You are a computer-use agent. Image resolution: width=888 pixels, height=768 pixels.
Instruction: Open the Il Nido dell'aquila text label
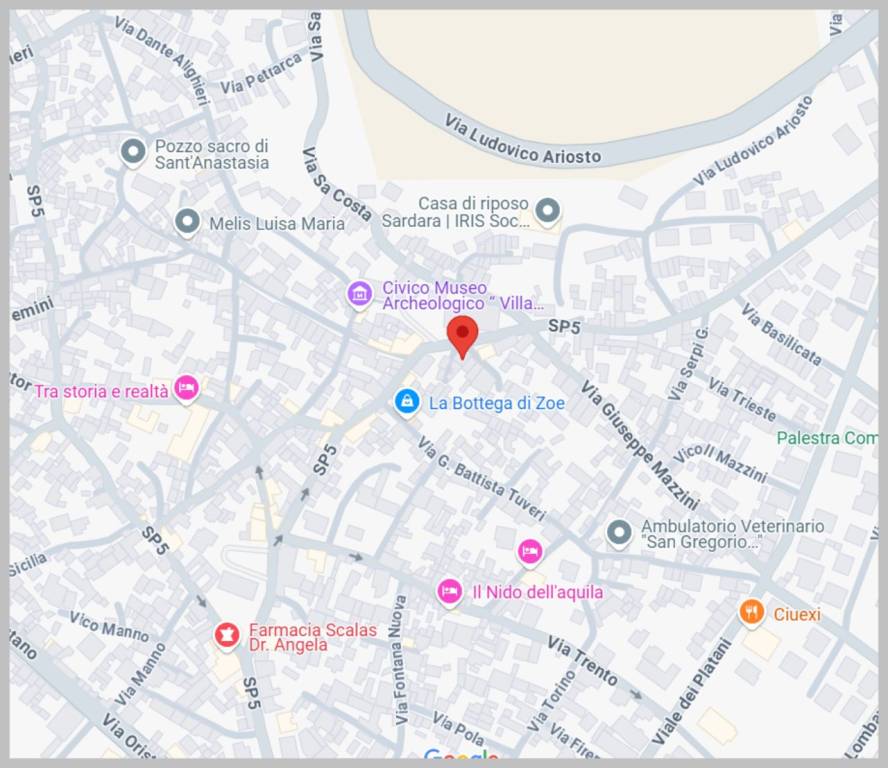(537, 592)
